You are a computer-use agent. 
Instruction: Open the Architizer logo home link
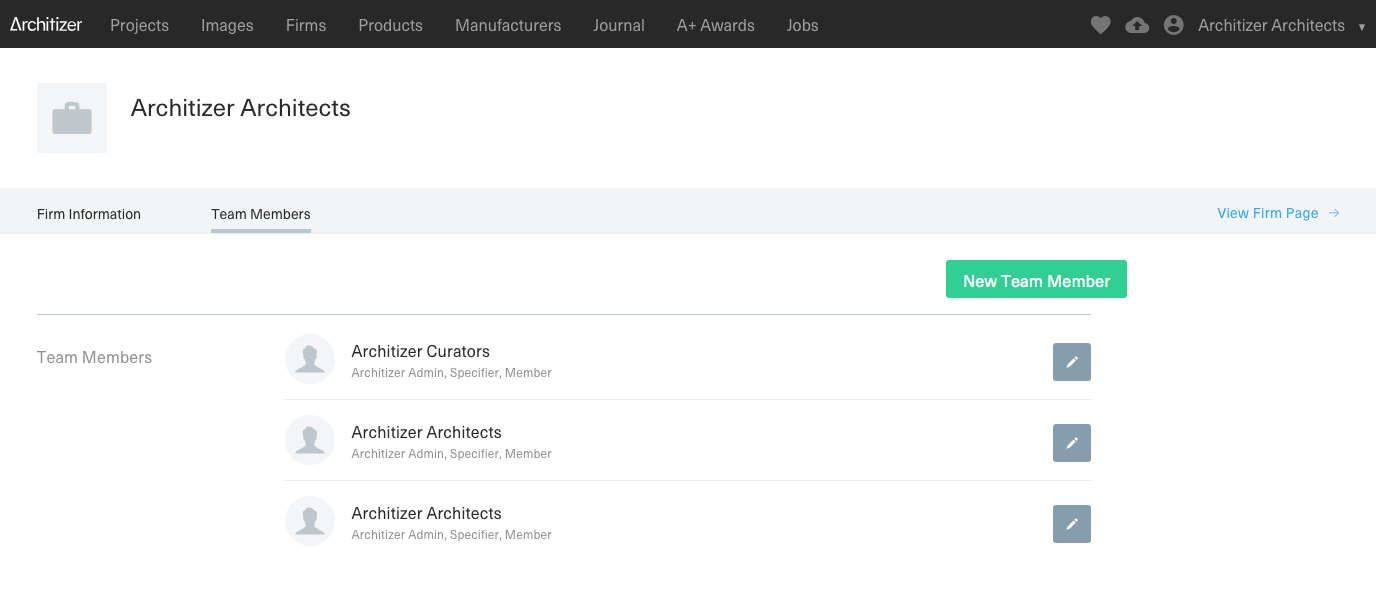pos(46,25)
